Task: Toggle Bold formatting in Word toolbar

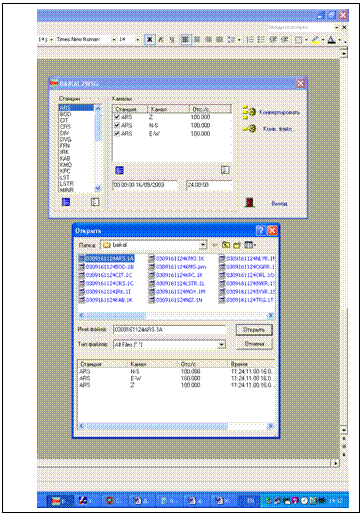Action: tap(150, 40)
